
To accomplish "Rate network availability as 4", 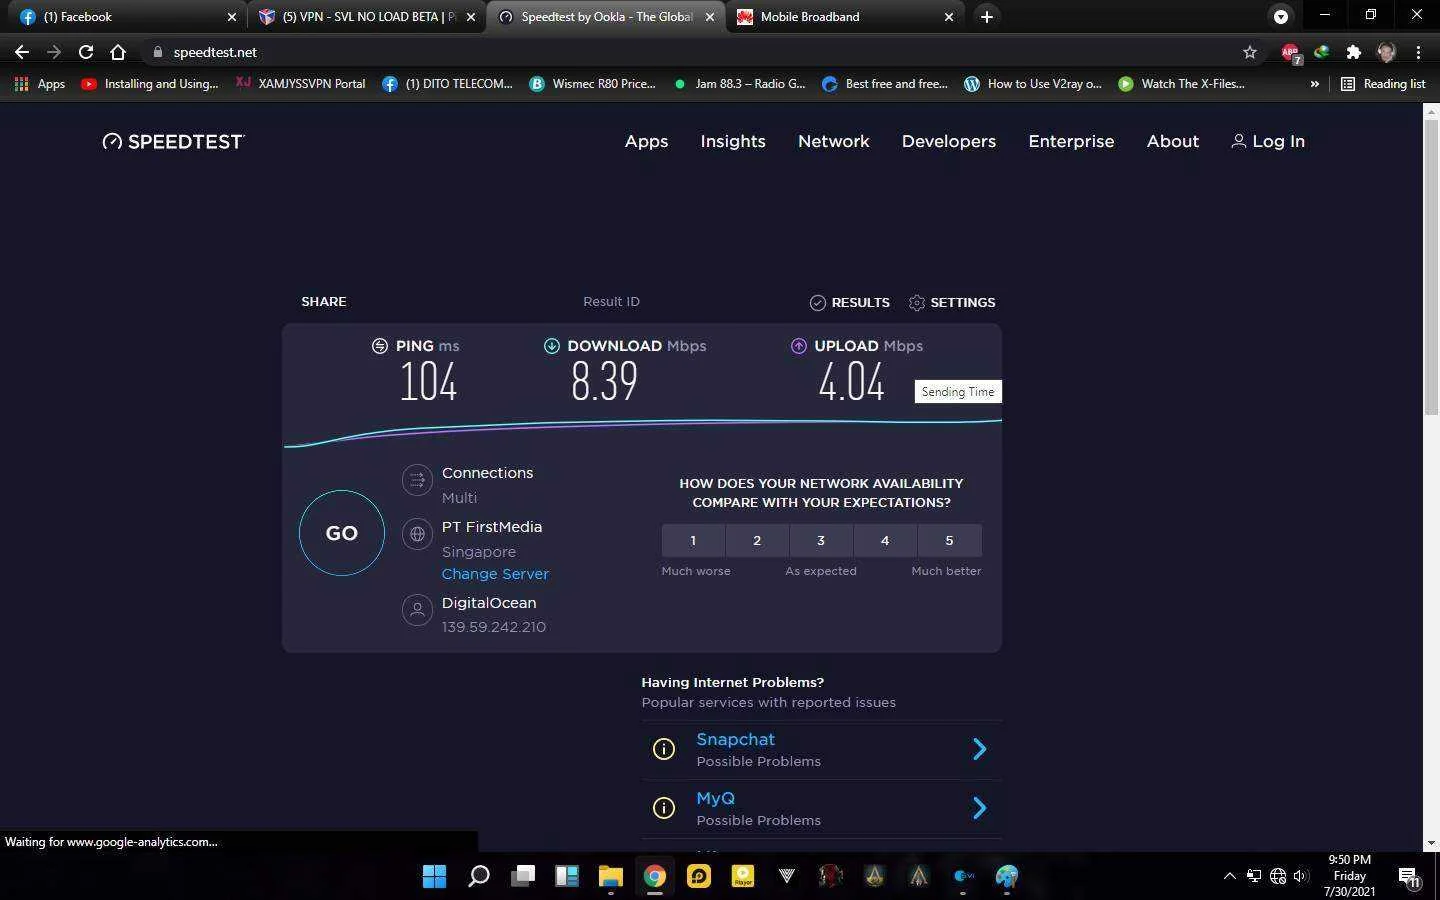I will tap(885, 540).
